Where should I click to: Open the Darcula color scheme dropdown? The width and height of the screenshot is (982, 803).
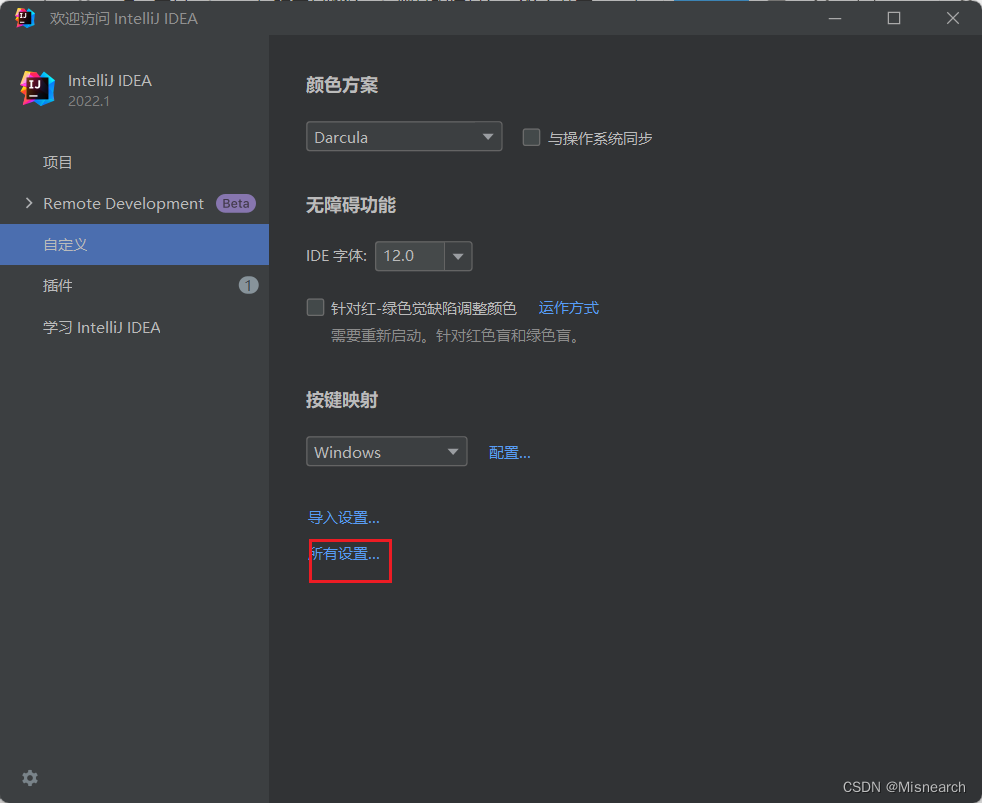click(404, 137)
